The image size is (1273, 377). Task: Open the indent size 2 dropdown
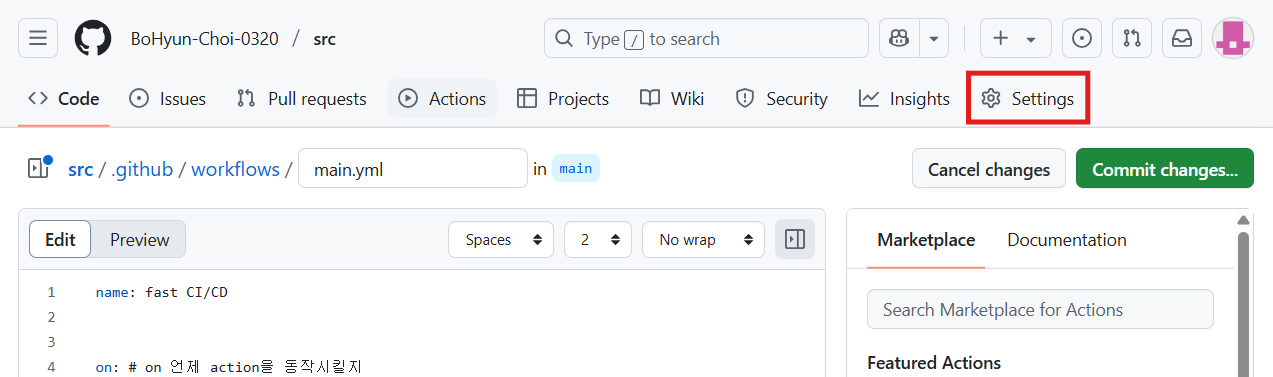point(598,240)
